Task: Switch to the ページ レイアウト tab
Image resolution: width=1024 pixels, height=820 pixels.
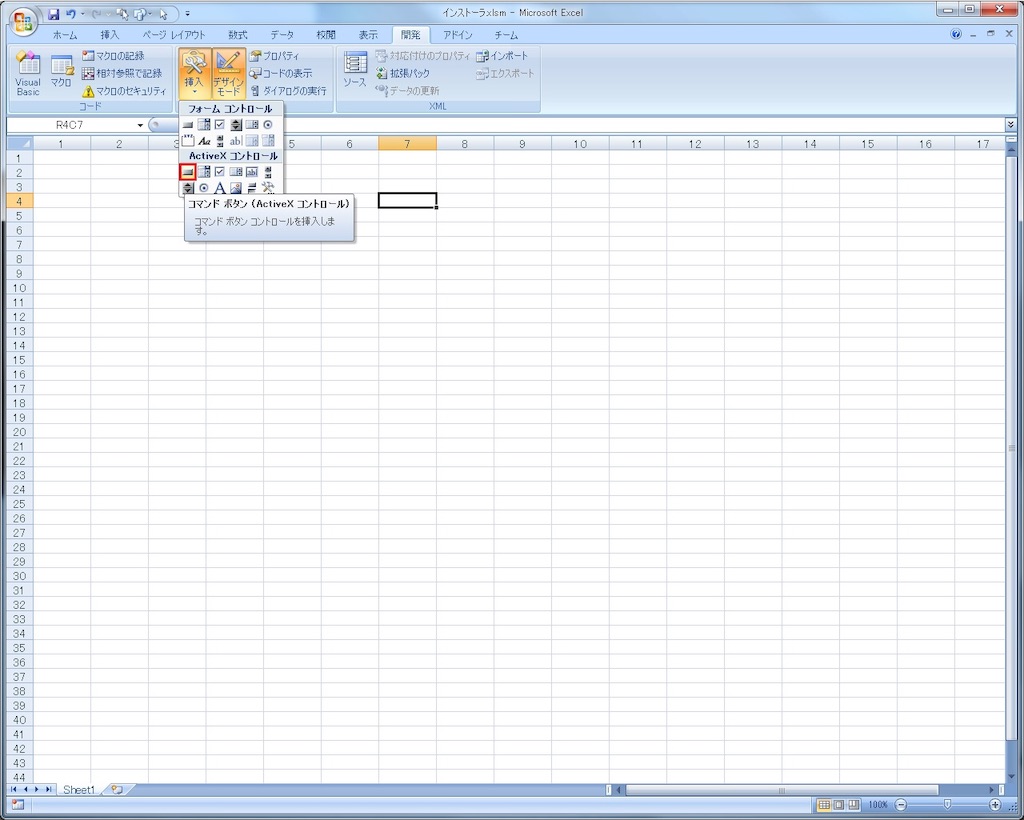Action: (174, 35)
